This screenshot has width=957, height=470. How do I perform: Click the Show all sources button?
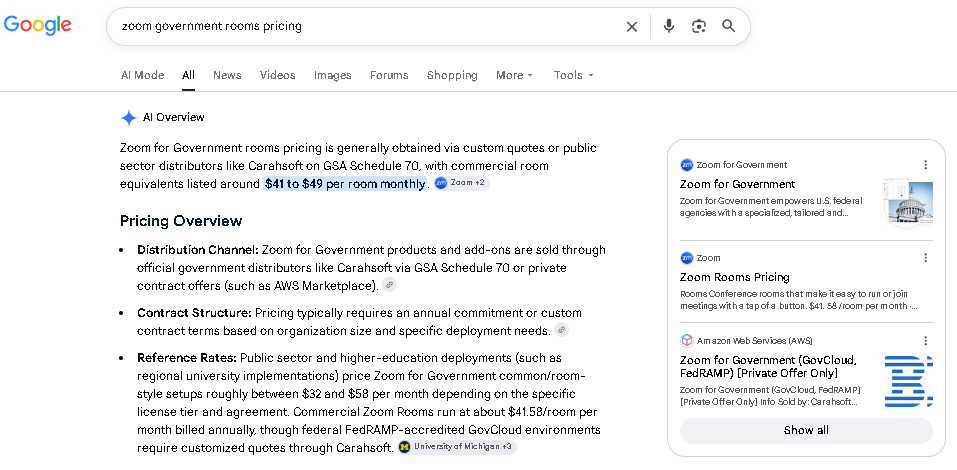tap(806, 430)
